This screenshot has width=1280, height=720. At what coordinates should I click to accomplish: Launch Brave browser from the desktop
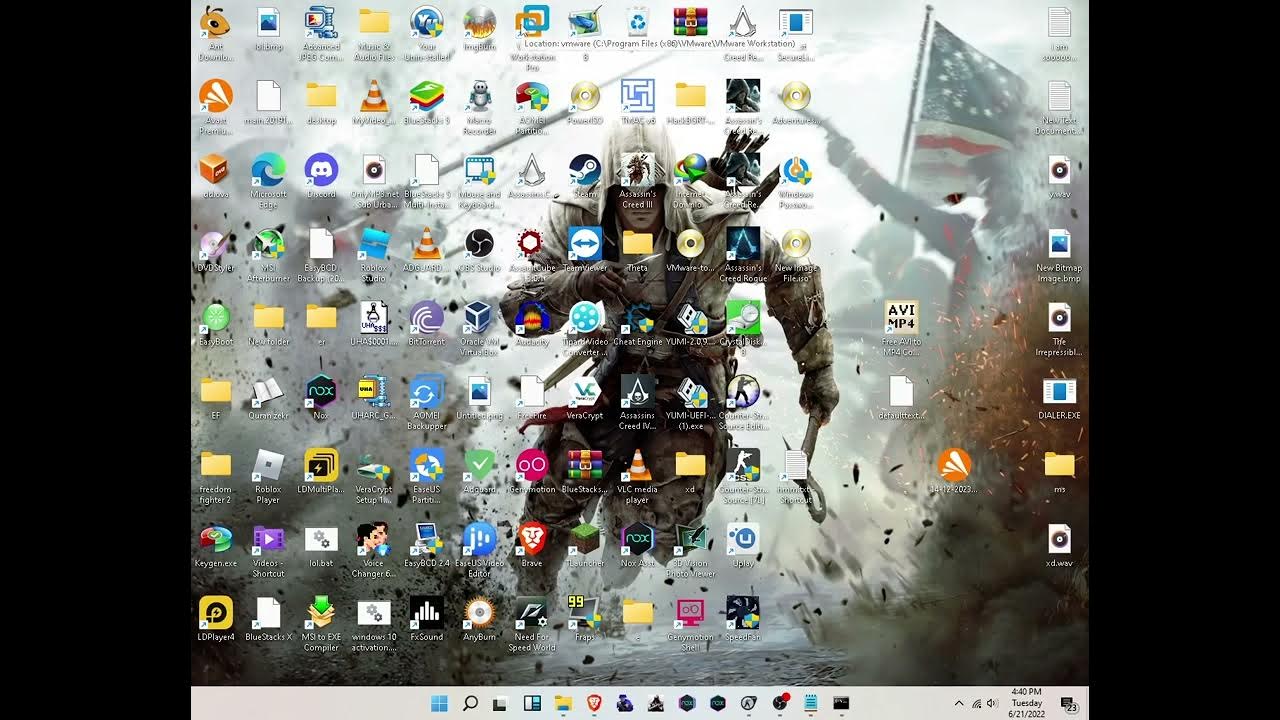pos(532,545)
